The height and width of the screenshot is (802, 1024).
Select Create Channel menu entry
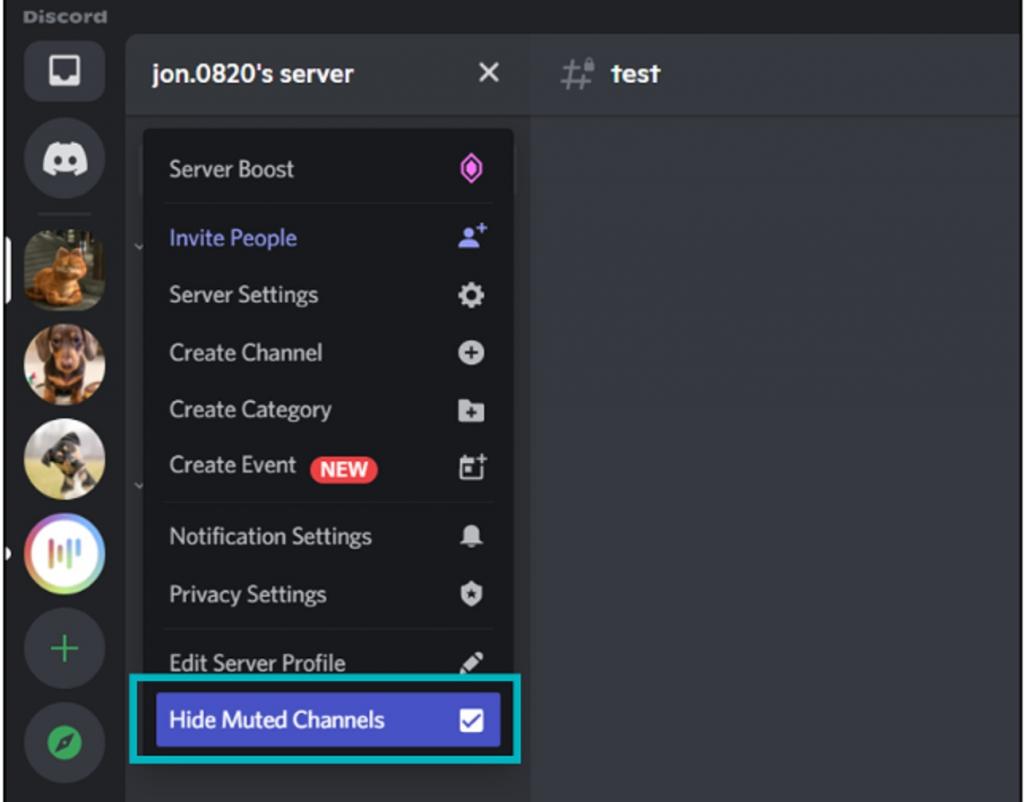pos(328,353)
